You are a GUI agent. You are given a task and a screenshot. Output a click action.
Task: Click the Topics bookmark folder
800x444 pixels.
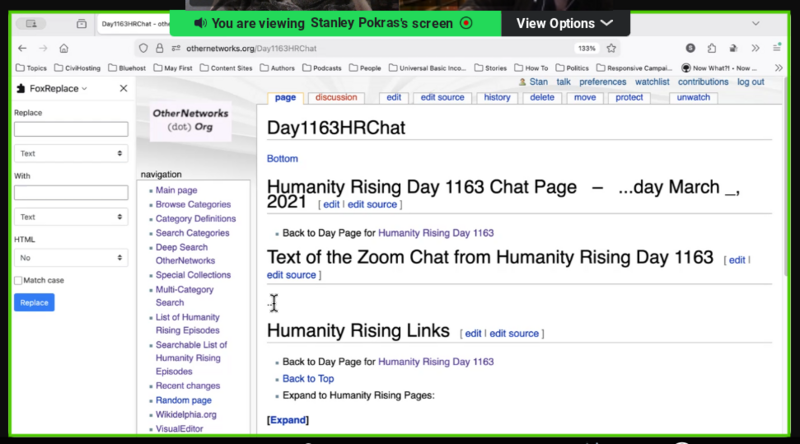[31, 68]
